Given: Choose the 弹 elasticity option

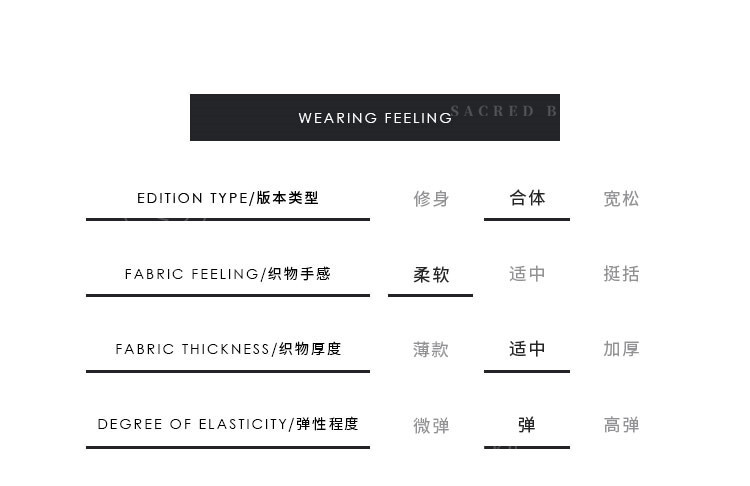Looking at the screenshot, I should (527, 425).
